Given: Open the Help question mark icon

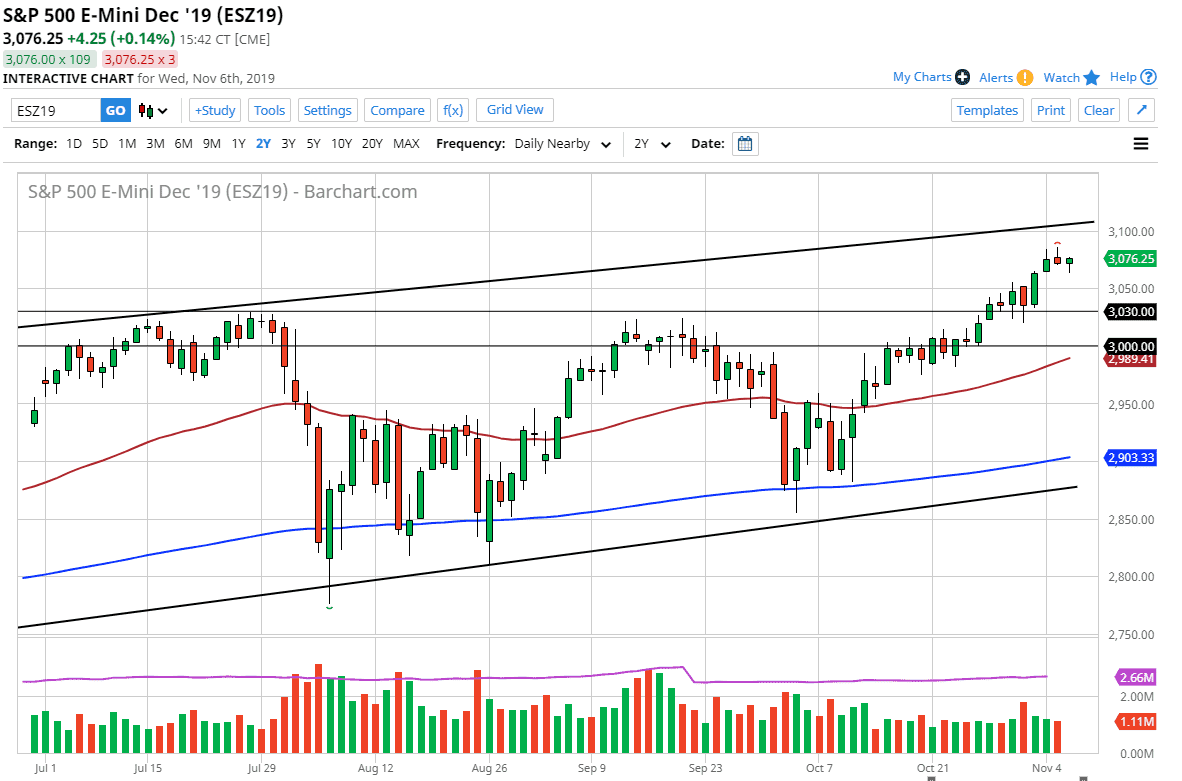Looking at the screenshot, I should pyautogui.click(x=1147, y=77).
